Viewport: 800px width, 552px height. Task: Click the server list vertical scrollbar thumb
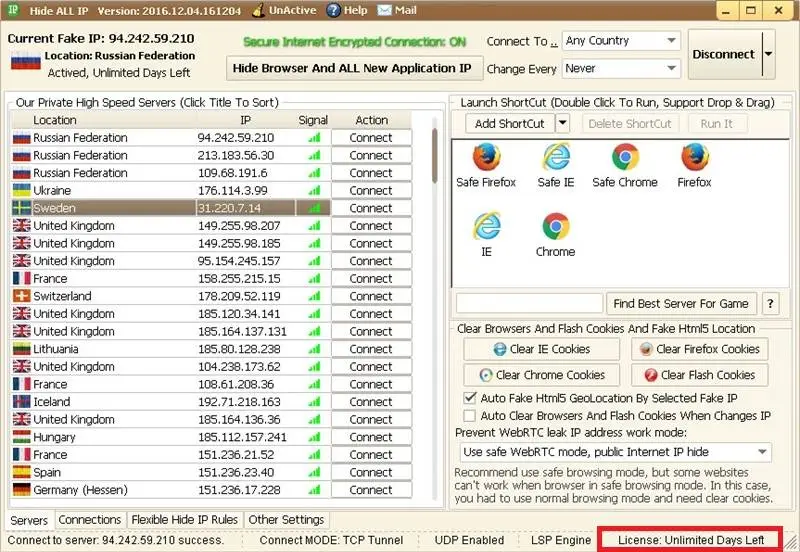pos(435,156)
